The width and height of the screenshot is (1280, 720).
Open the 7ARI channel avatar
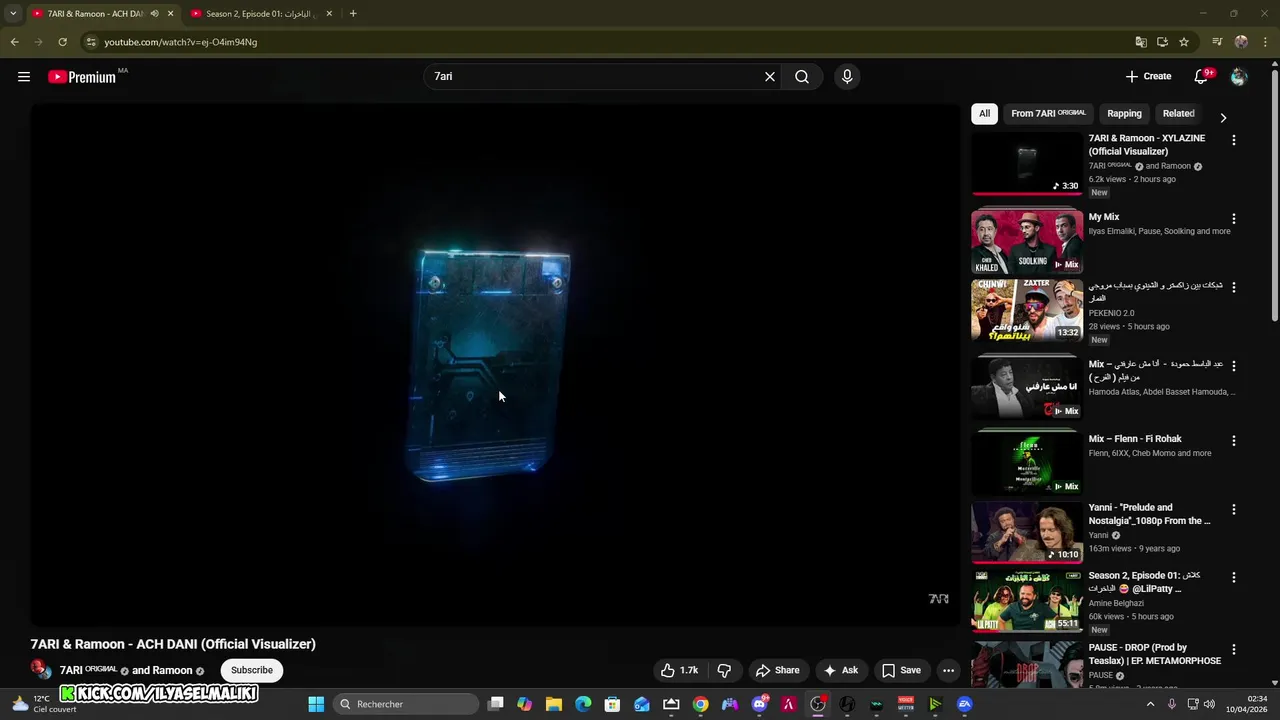41,669
